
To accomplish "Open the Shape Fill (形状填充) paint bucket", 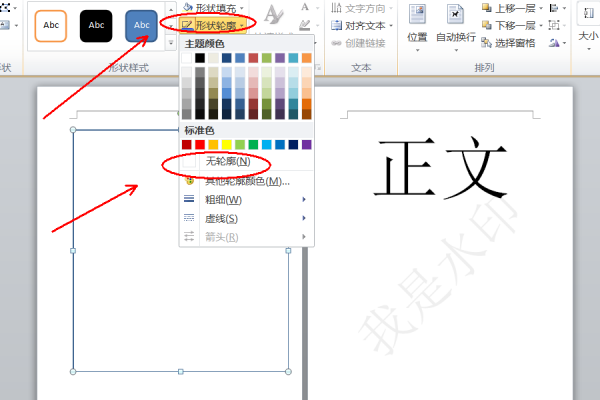I will 188,7.
